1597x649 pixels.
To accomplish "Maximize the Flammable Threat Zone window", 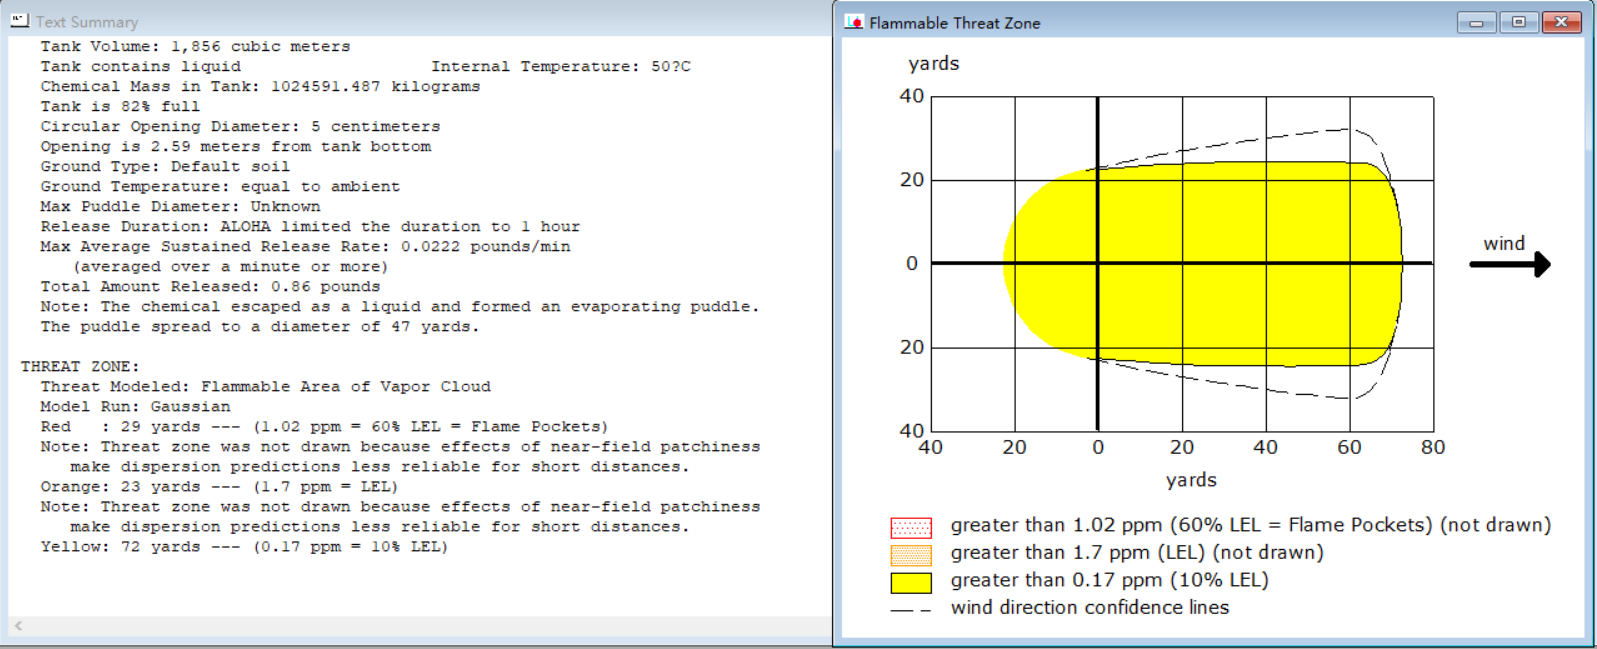I will coord(1519,22).
